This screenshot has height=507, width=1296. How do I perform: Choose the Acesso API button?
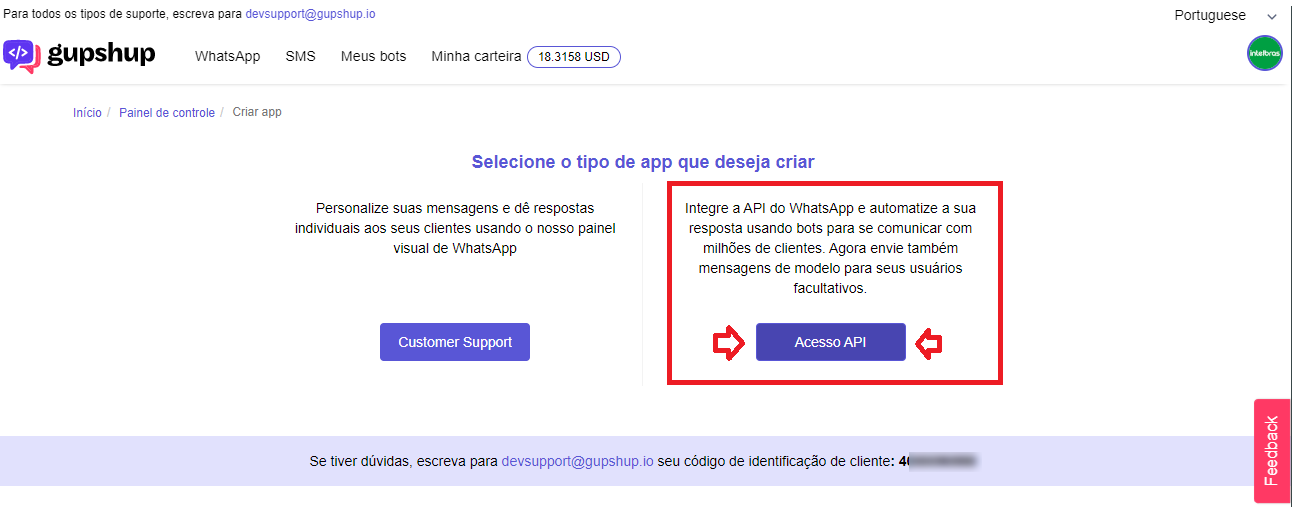pyautogui.click(x=830, y=342)
